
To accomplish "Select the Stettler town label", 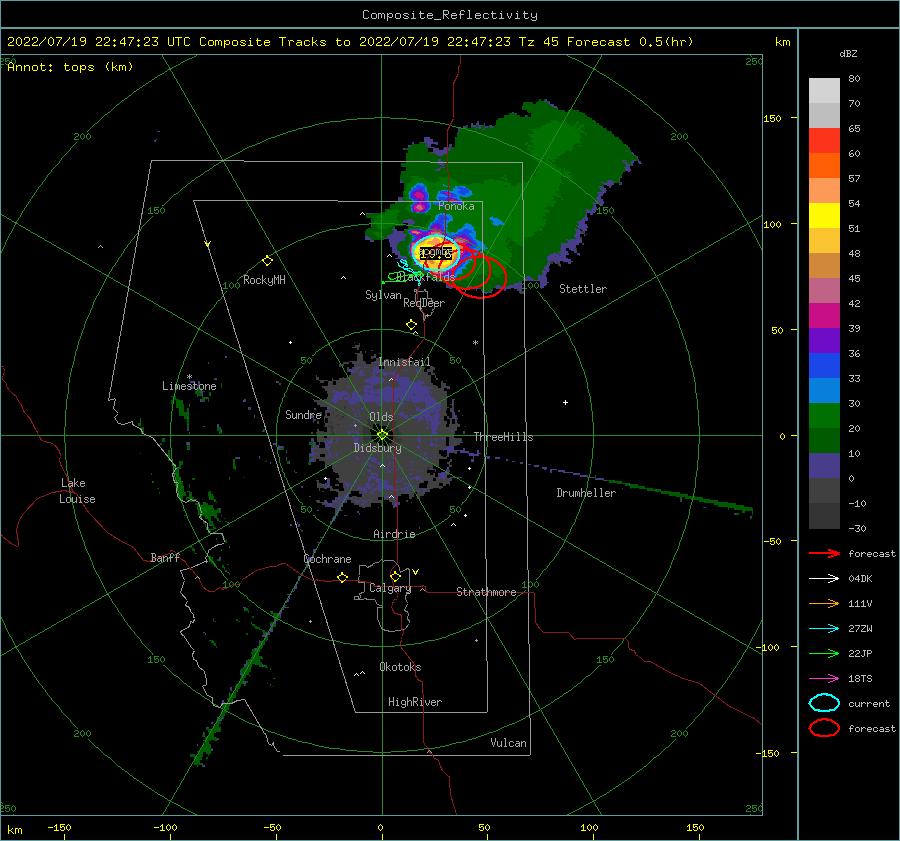I will [583, 289].
